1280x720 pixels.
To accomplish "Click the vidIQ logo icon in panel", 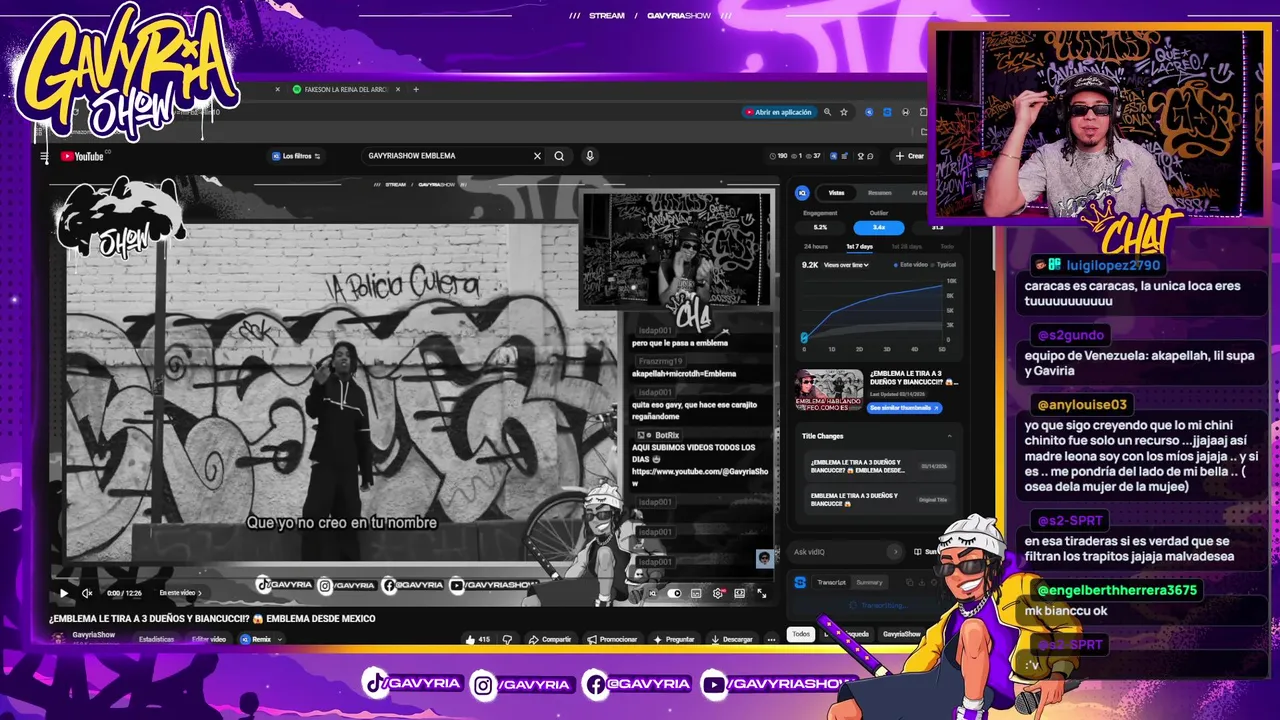I will coord(801,193).
